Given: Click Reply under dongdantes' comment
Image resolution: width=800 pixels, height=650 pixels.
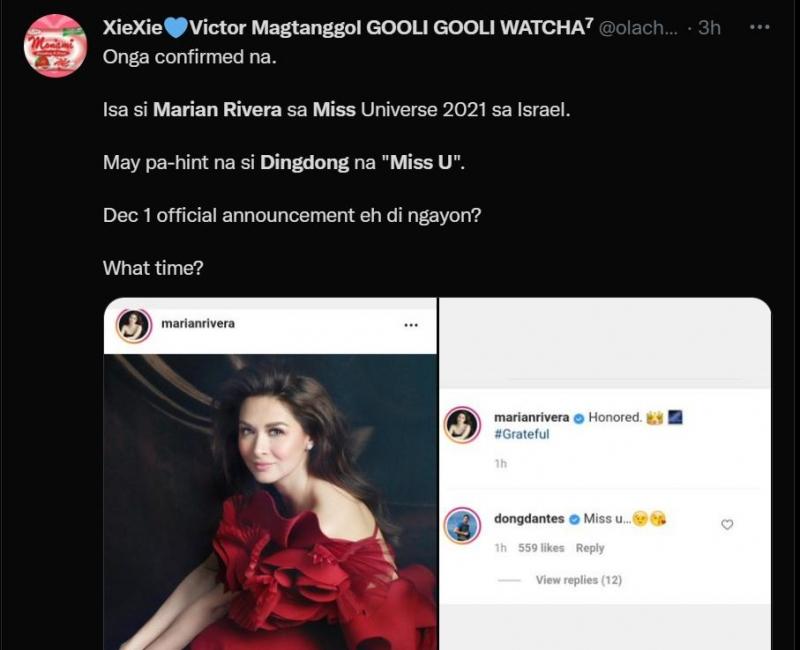Looking at the screenshot, I should [x=591, y=548].
